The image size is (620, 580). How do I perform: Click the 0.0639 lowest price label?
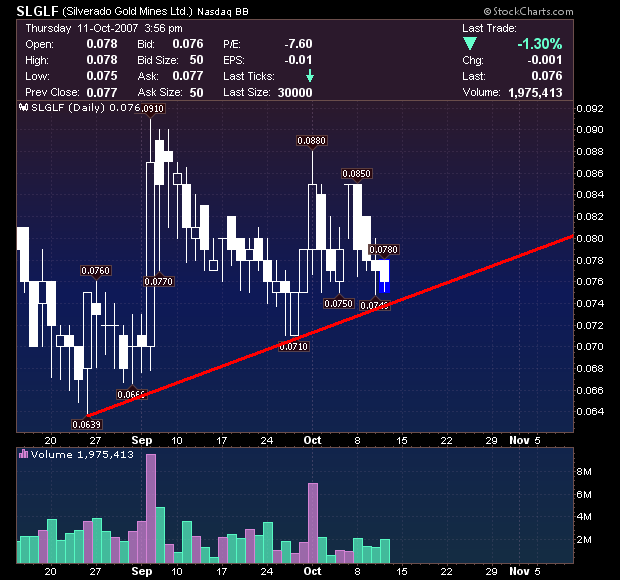coord(87,425)
